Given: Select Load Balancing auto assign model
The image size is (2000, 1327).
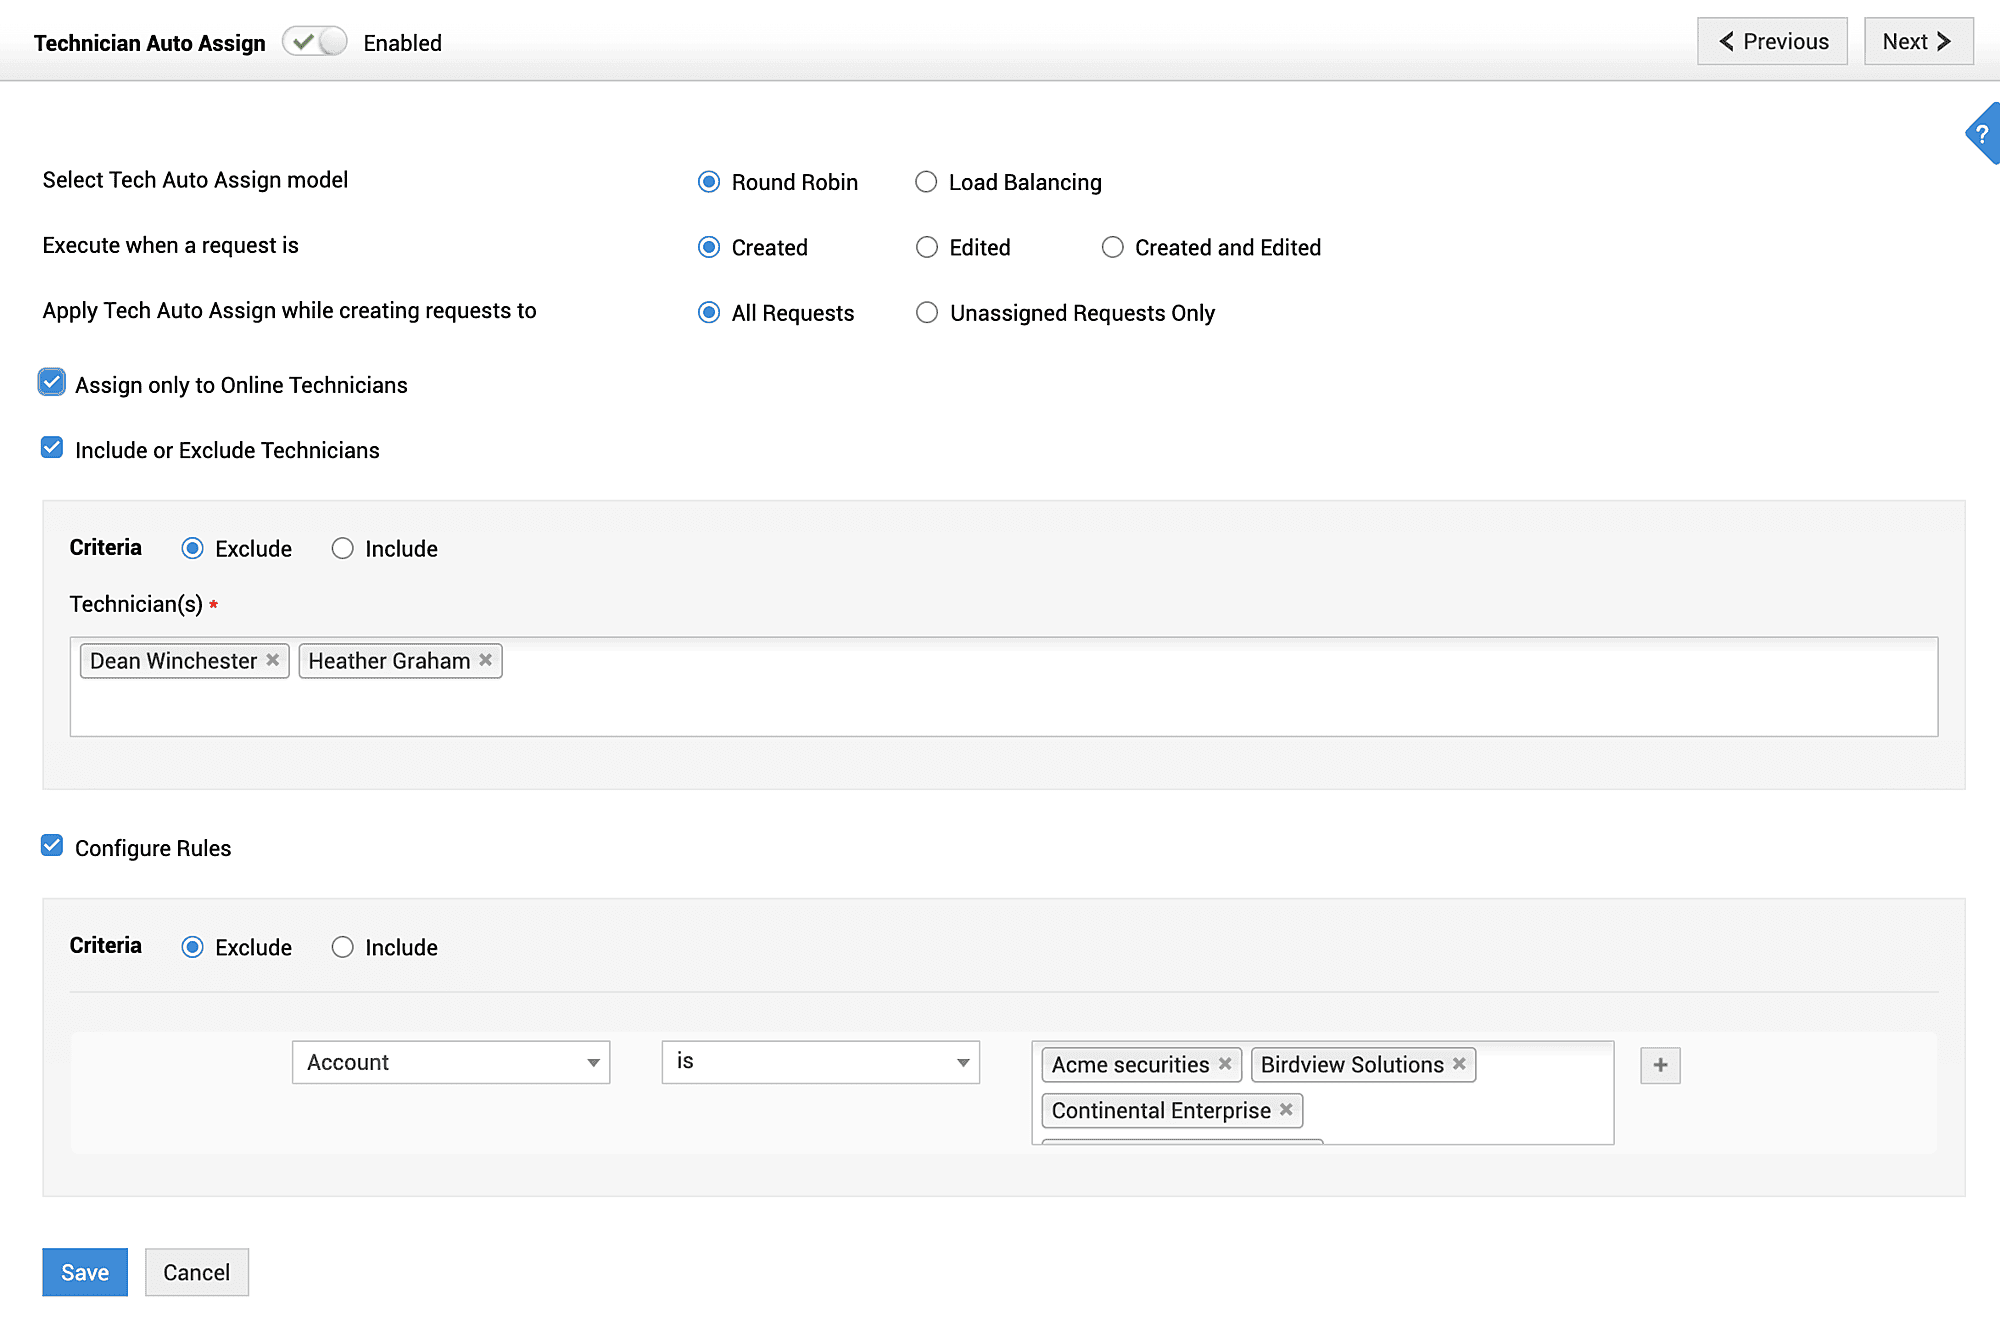Looking at the screenshot, I should tap(926, 182).
